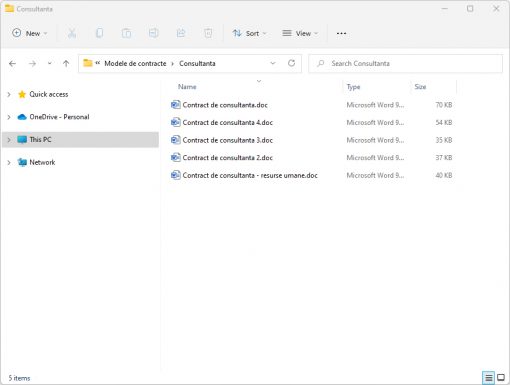Open the New item dropdown
510x385 pixels.
[x=30, y=33]
